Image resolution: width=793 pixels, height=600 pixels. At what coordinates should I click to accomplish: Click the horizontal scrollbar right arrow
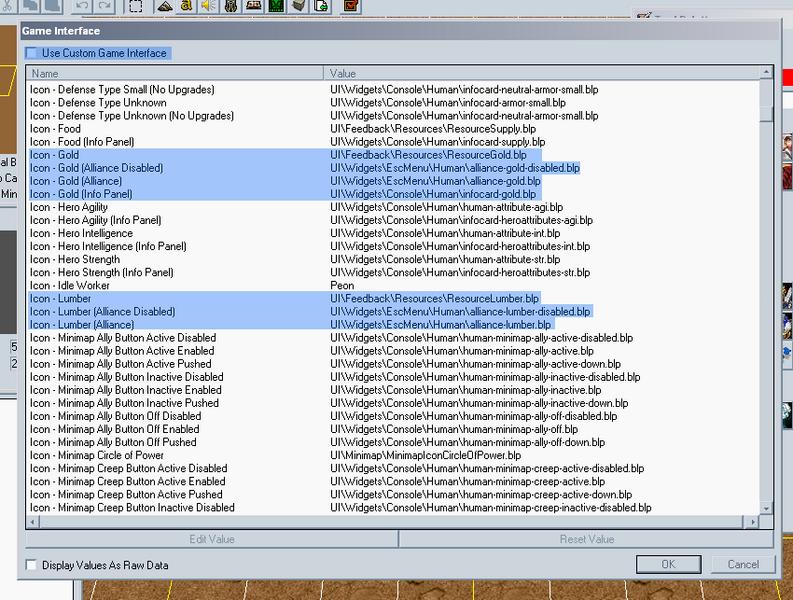[x=754, y=522]
